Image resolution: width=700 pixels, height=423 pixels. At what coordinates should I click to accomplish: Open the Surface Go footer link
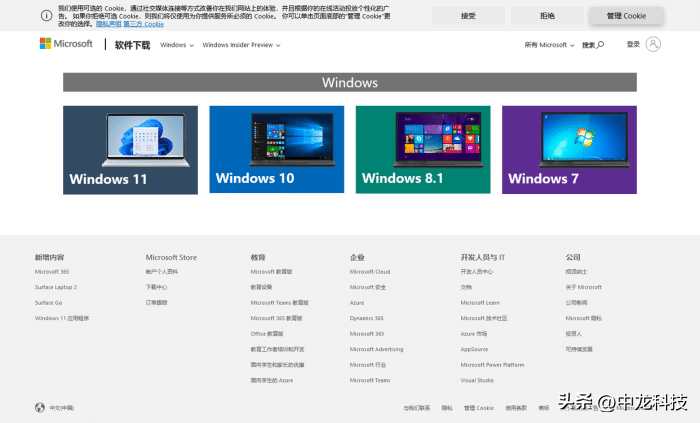click(x=48, y=303)
